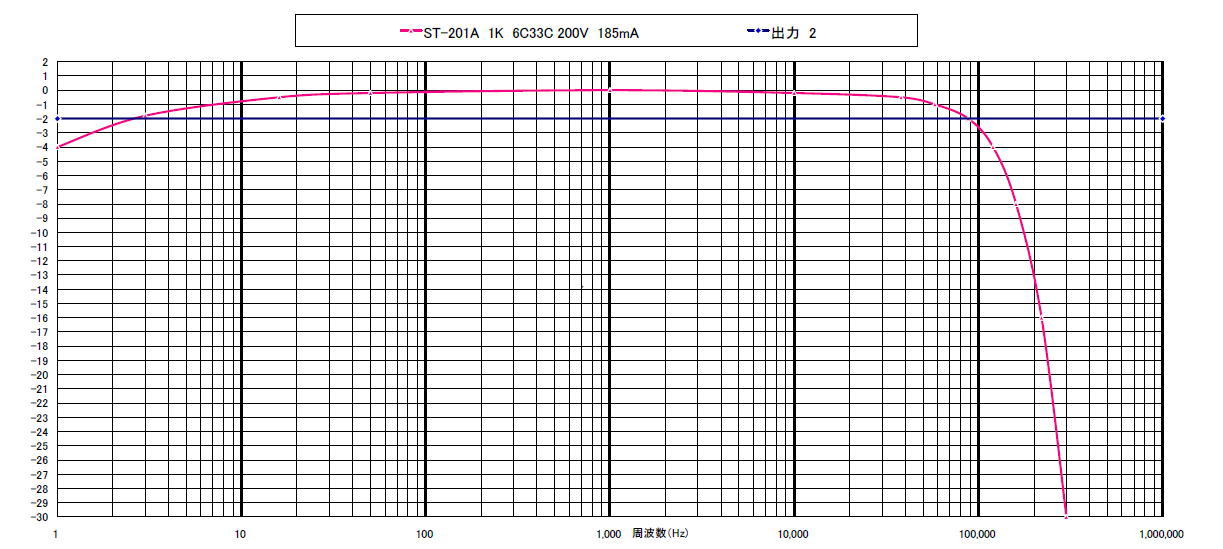Click the y-axis label -12
This screenshot has width=1223, height=549.
(40, 261)
